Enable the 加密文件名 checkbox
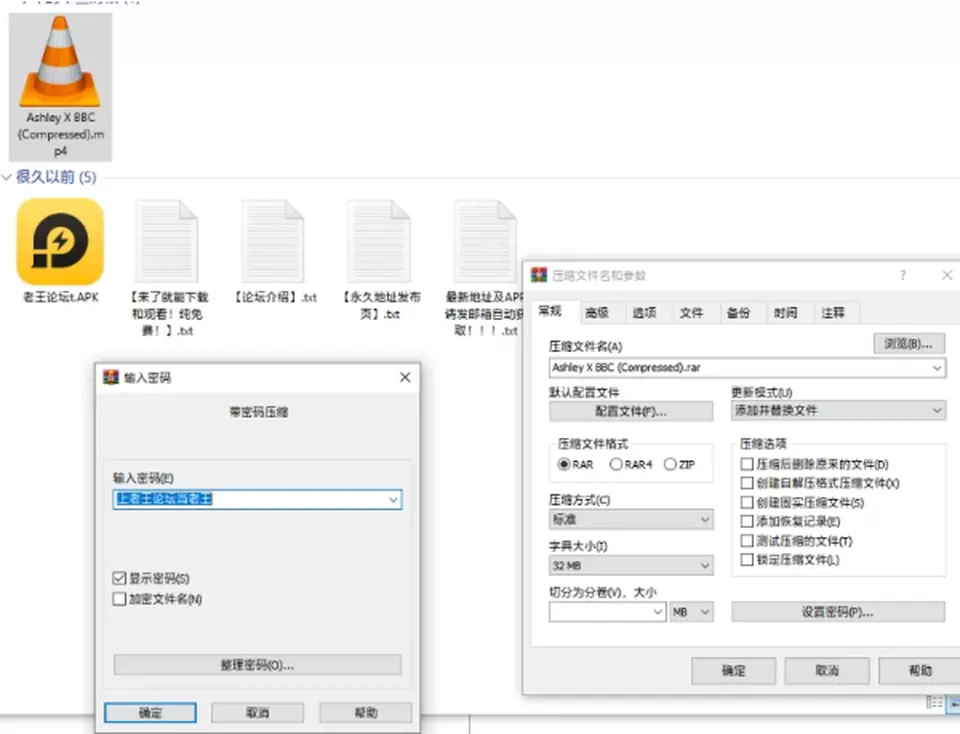This screenshot has width=960, height=734. pyautogui.click(x=119, y=599)
